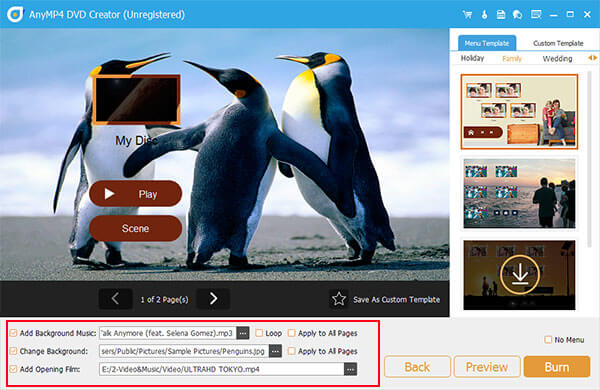Select the beach sunset template thumbnail
The height and width of the screenshot is (390, 600).
519,194
